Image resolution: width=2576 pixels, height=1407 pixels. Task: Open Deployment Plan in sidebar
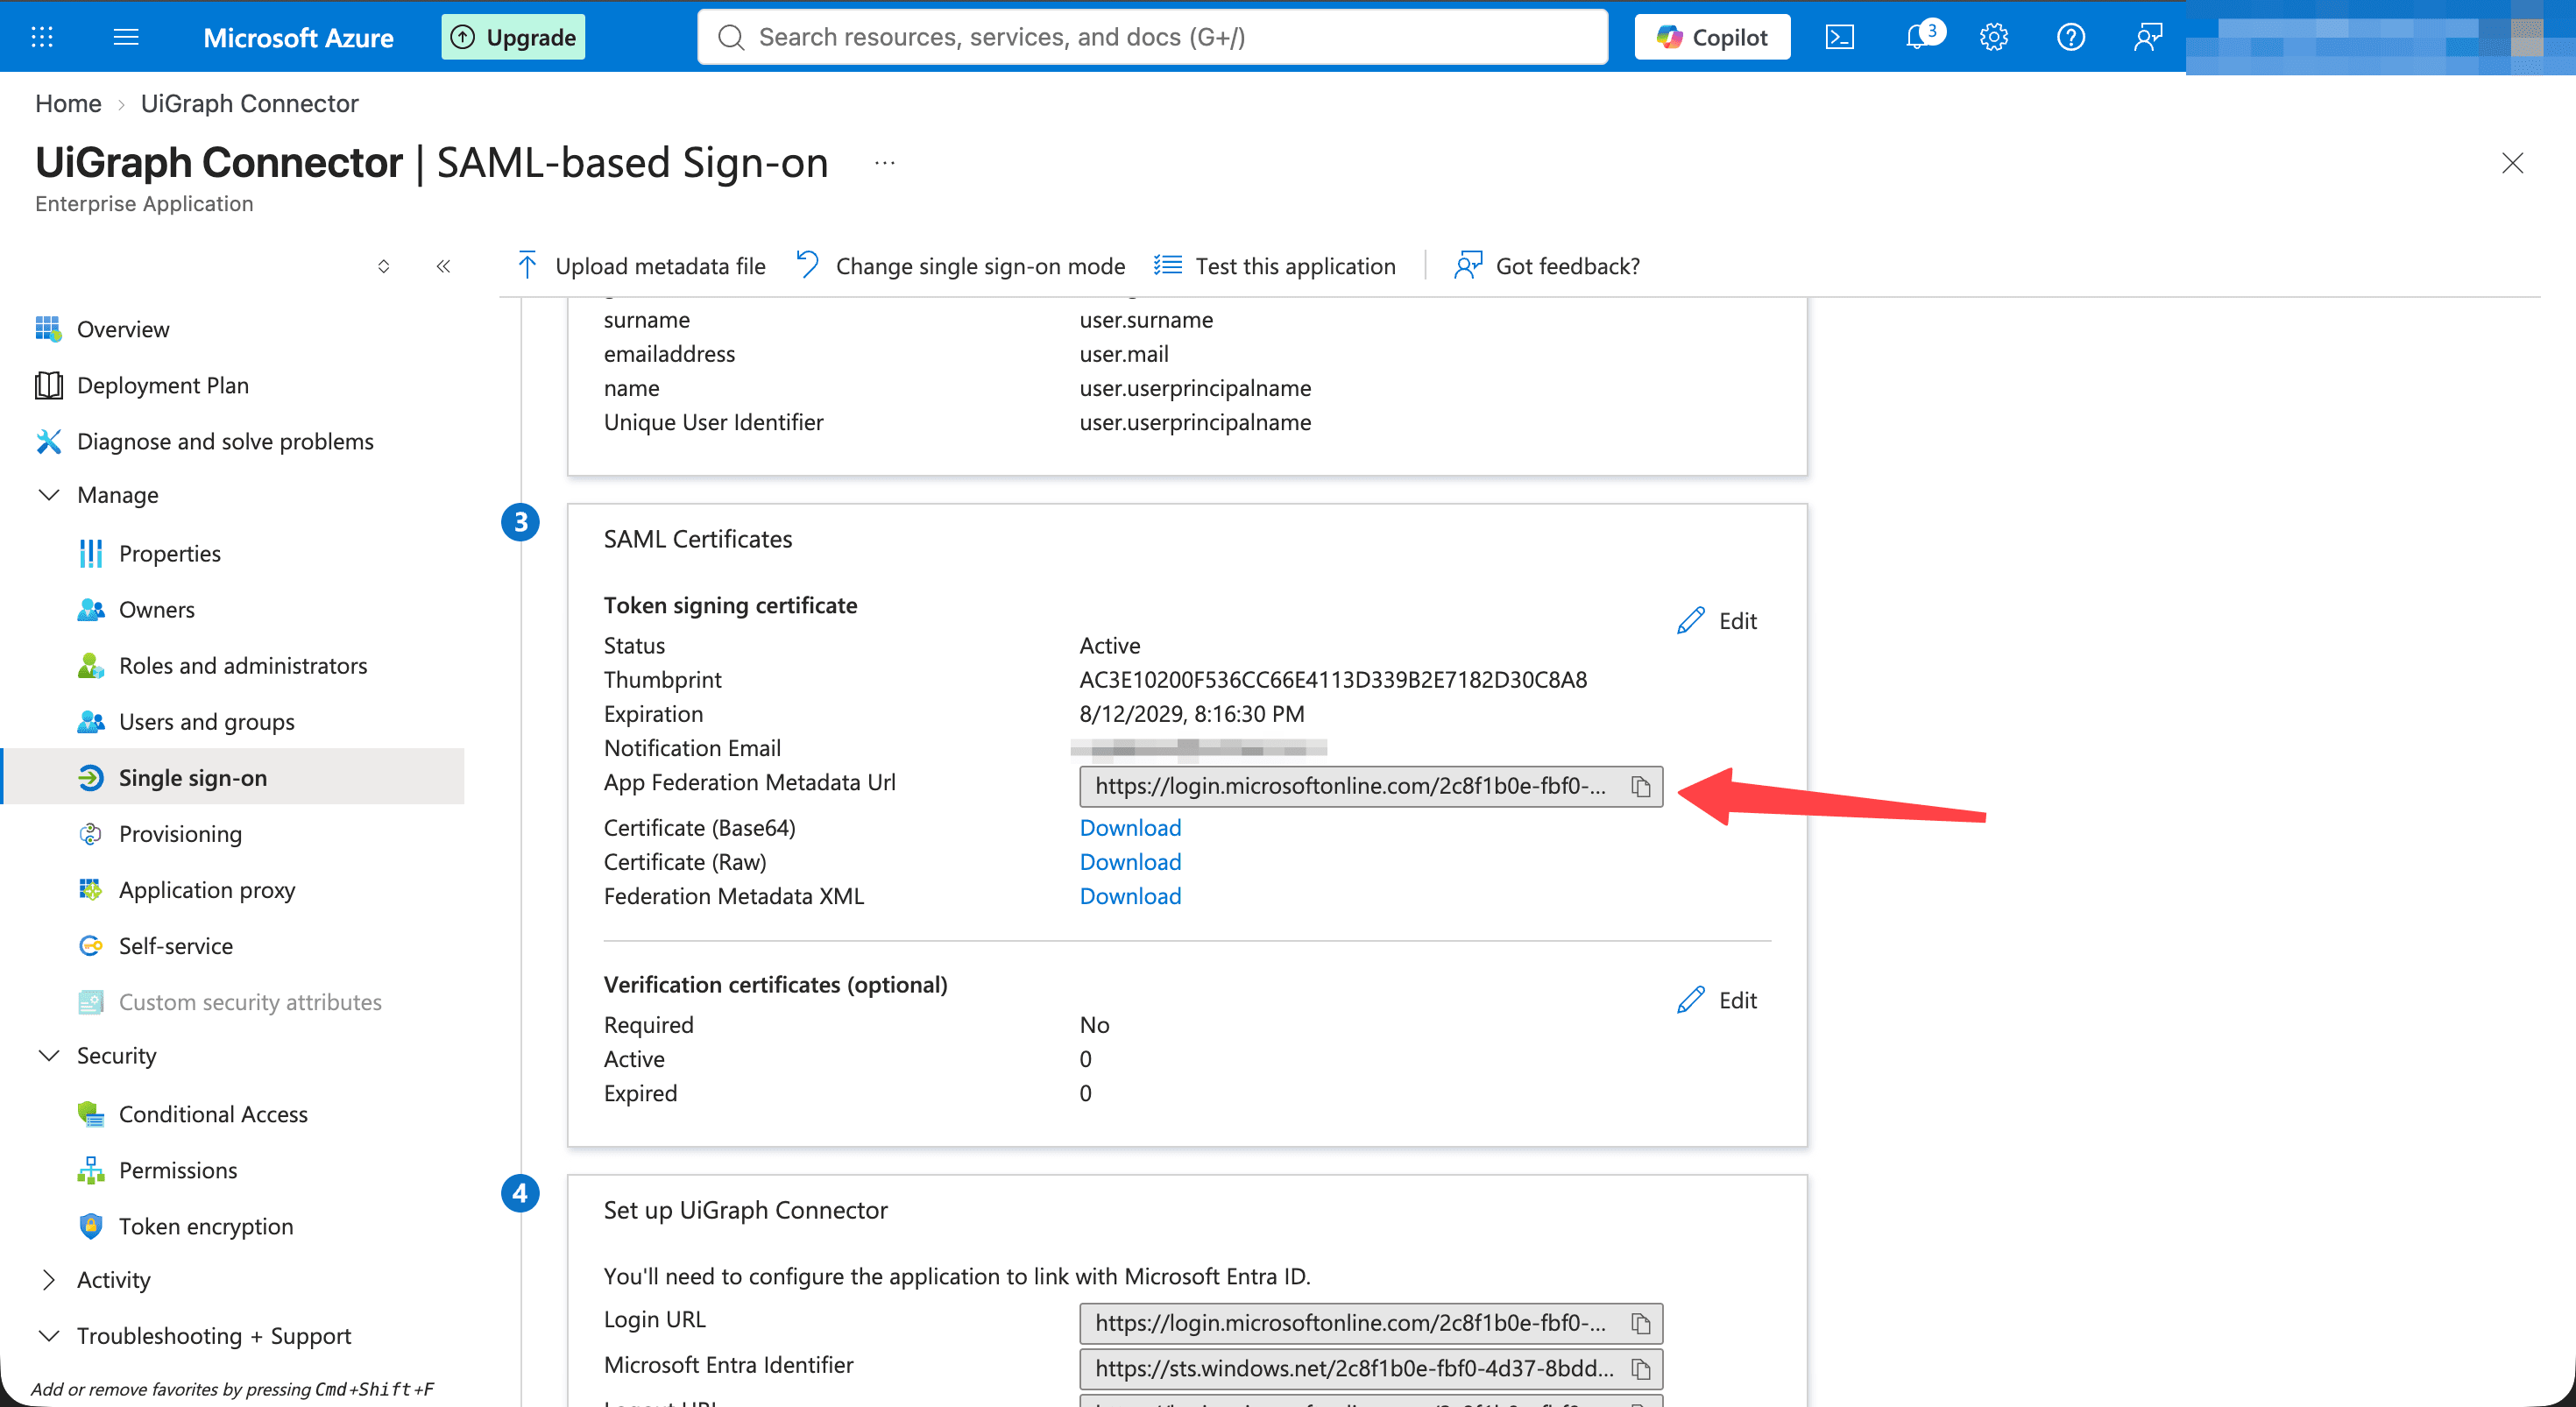pos(162,385)
